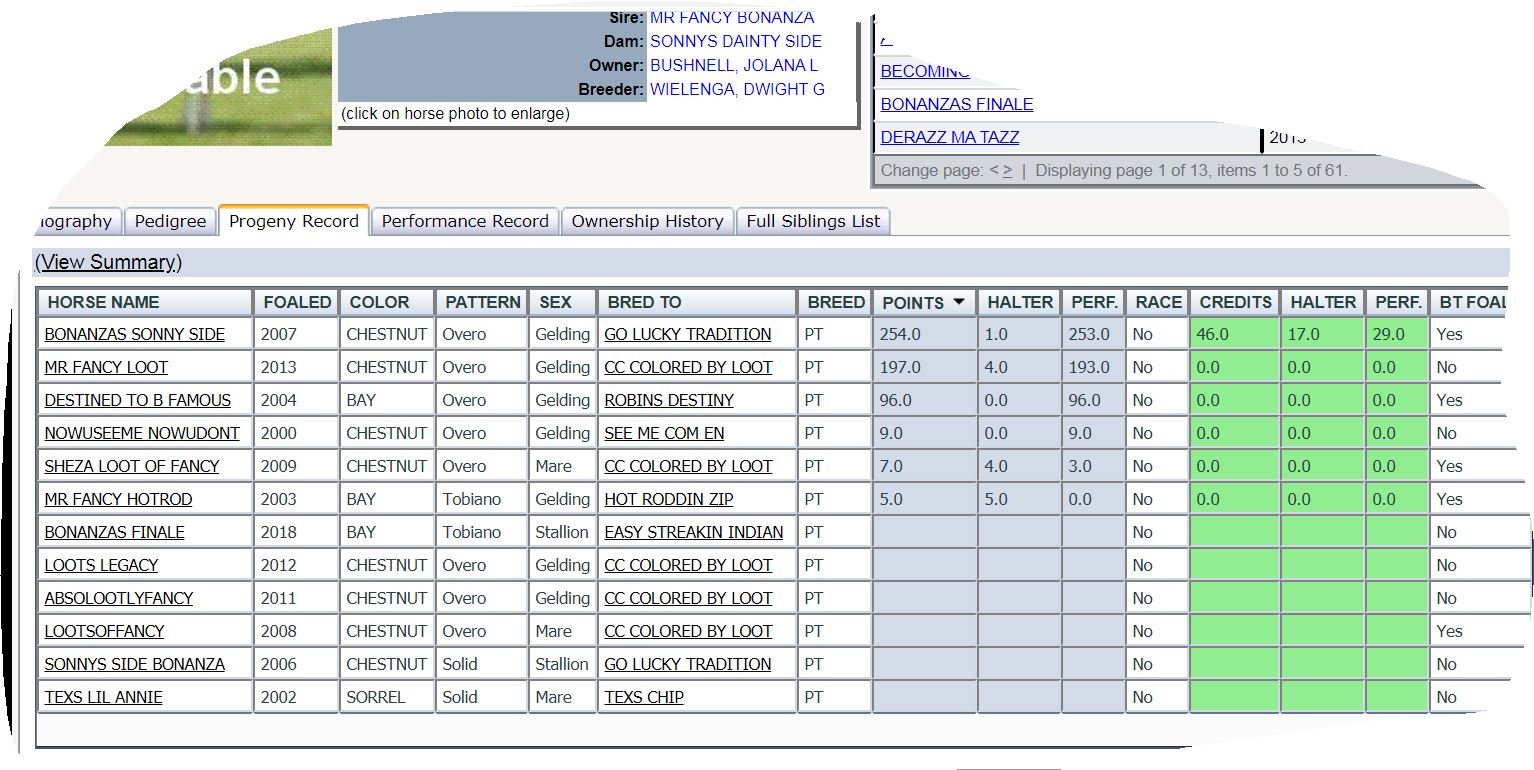This screenshot has height=770, width=1534.
Task: Switch to the Performance Record tab
Action: click(x=465, y=222)
